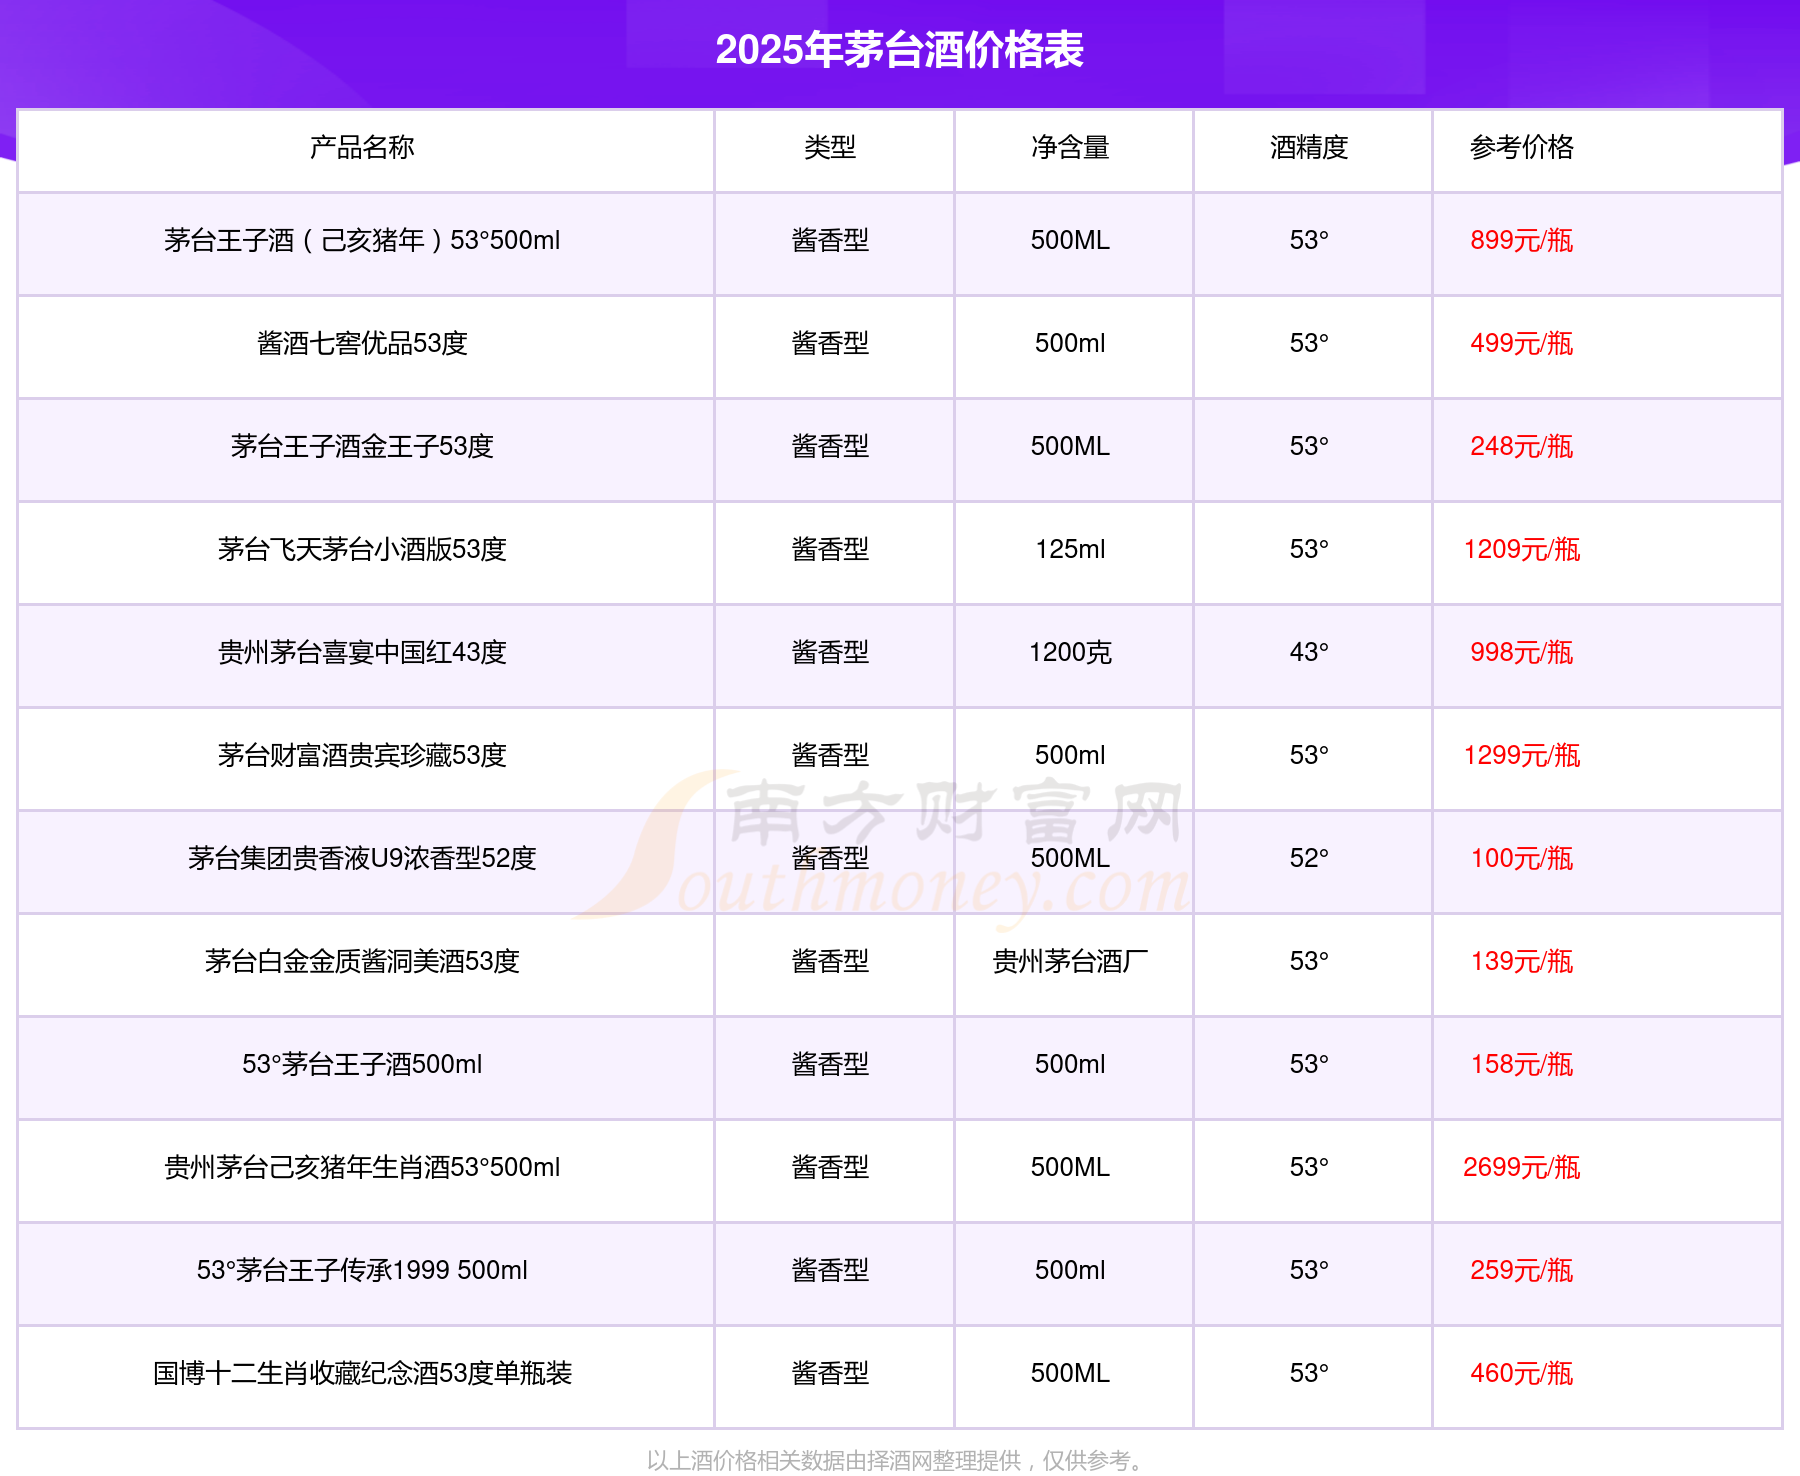Click "53°" in the 国博十二生肖 row
The image size is (1800, 1476).
pos(1309,1373)
